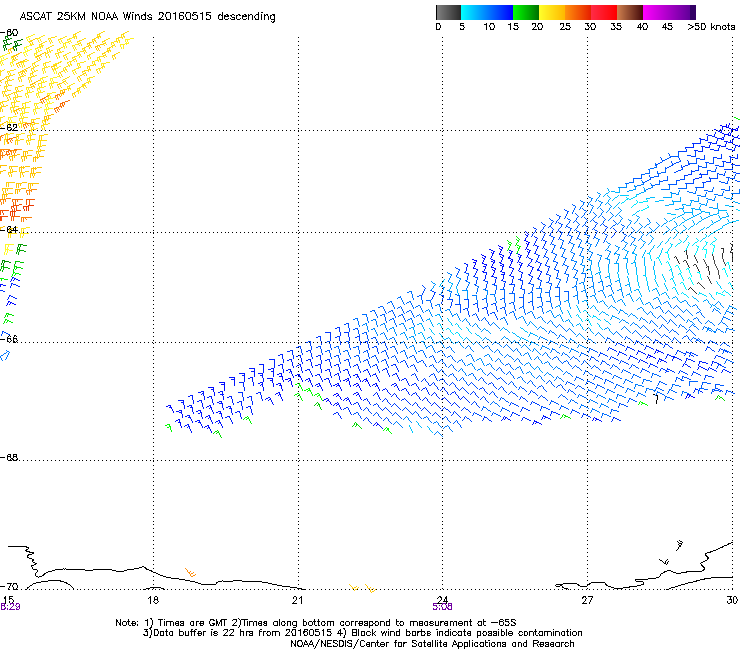Click the purple '6:29' time stamp
The height and width of the screenshot is (650, 740).
click(x=10, y=607)
